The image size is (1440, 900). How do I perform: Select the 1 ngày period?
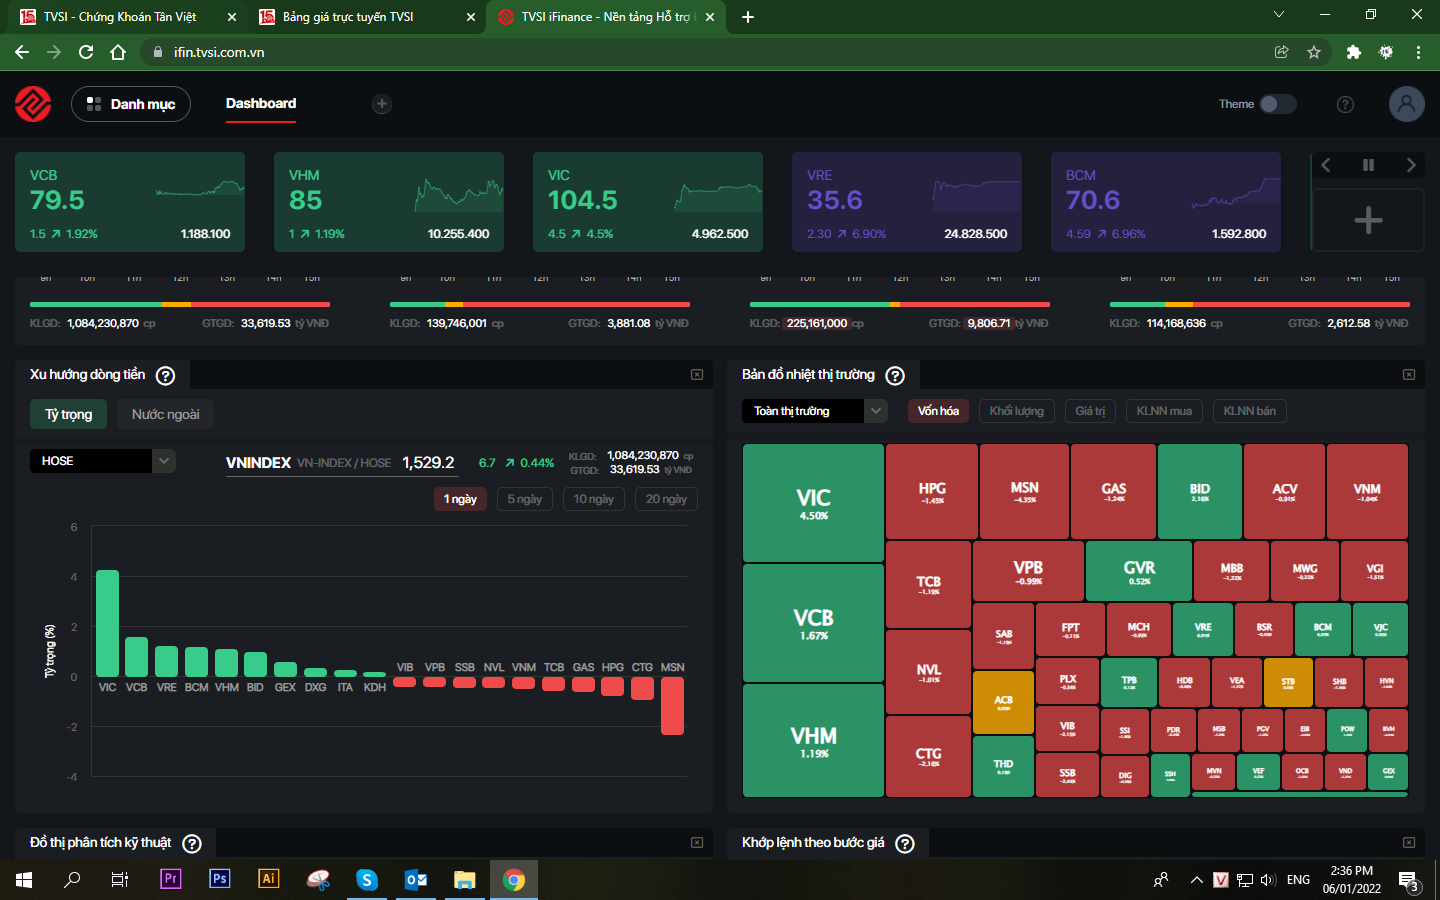(x=460, y=499)
